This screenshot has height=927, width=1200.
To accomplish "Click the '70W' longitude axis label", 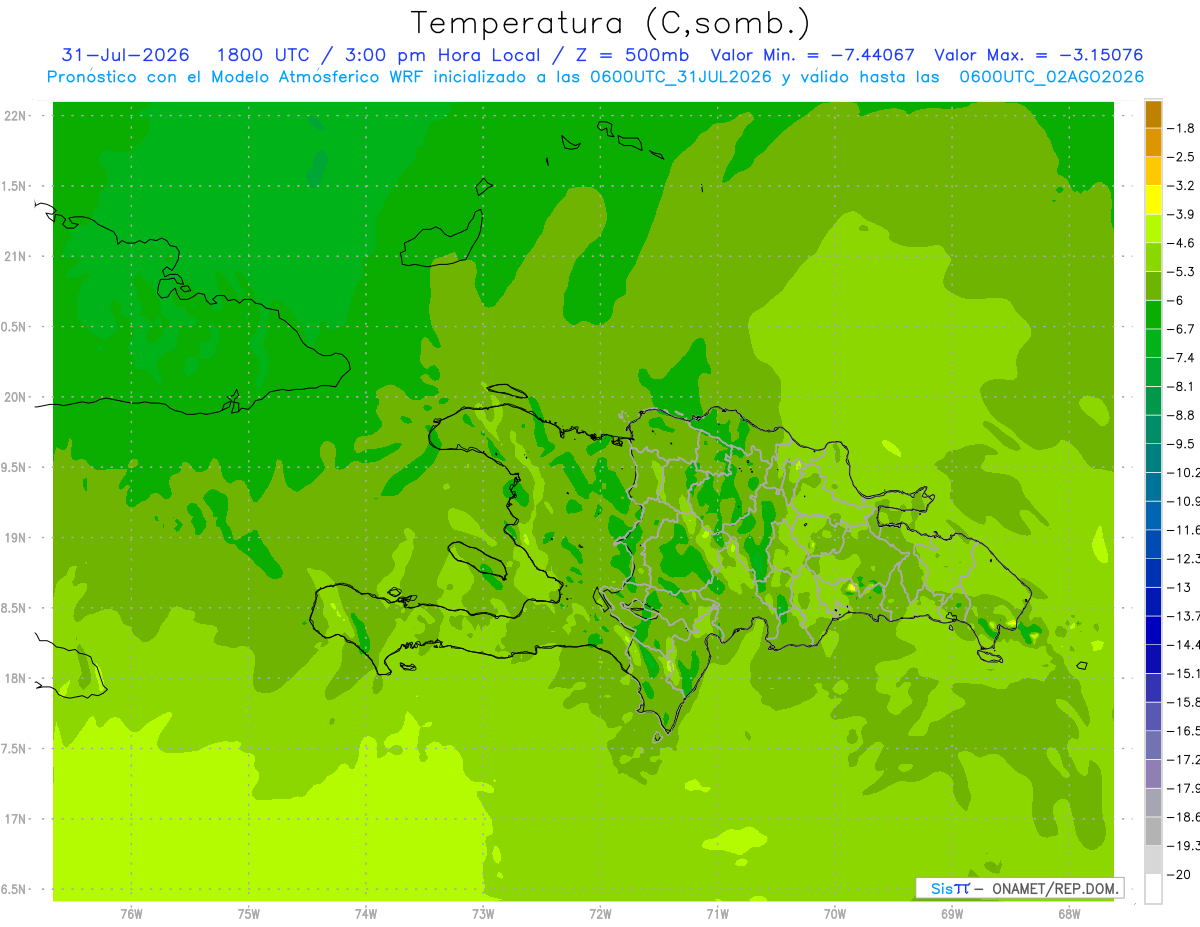I will click(x=835, y=914).
